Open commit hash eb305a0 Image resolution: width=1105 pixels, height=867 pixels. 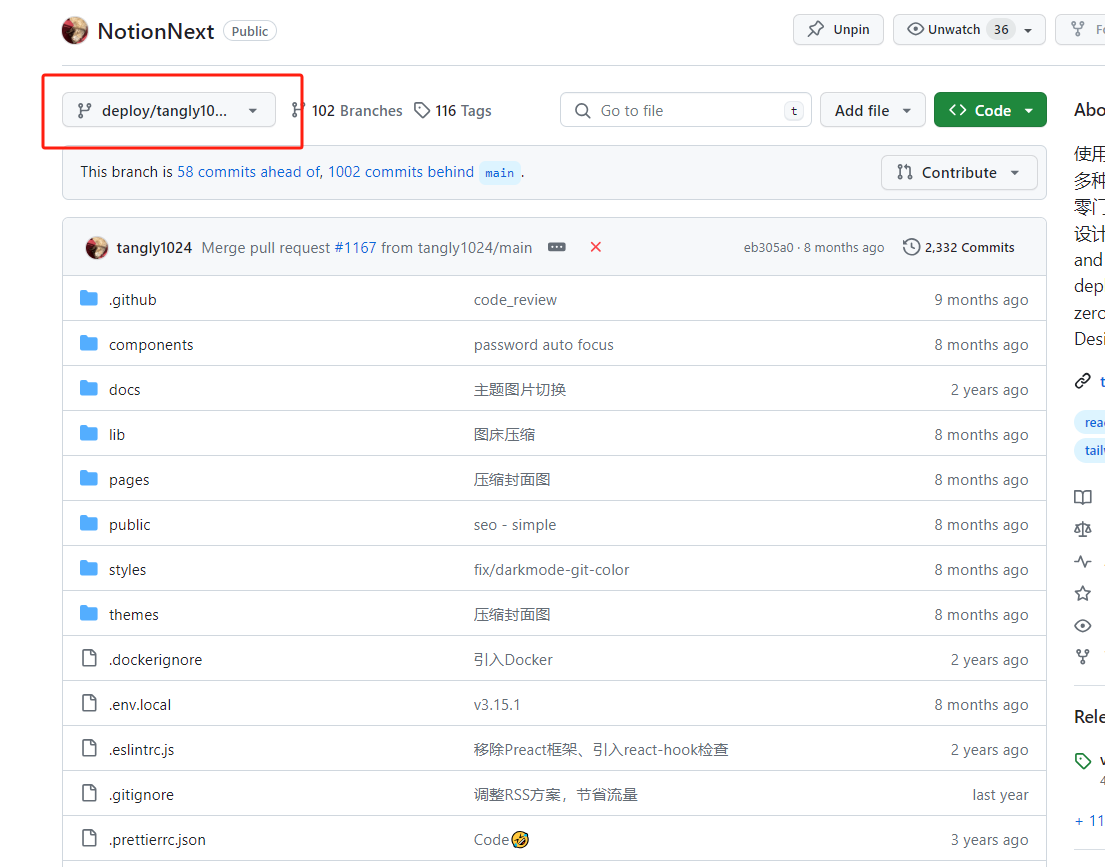point(768,247)
